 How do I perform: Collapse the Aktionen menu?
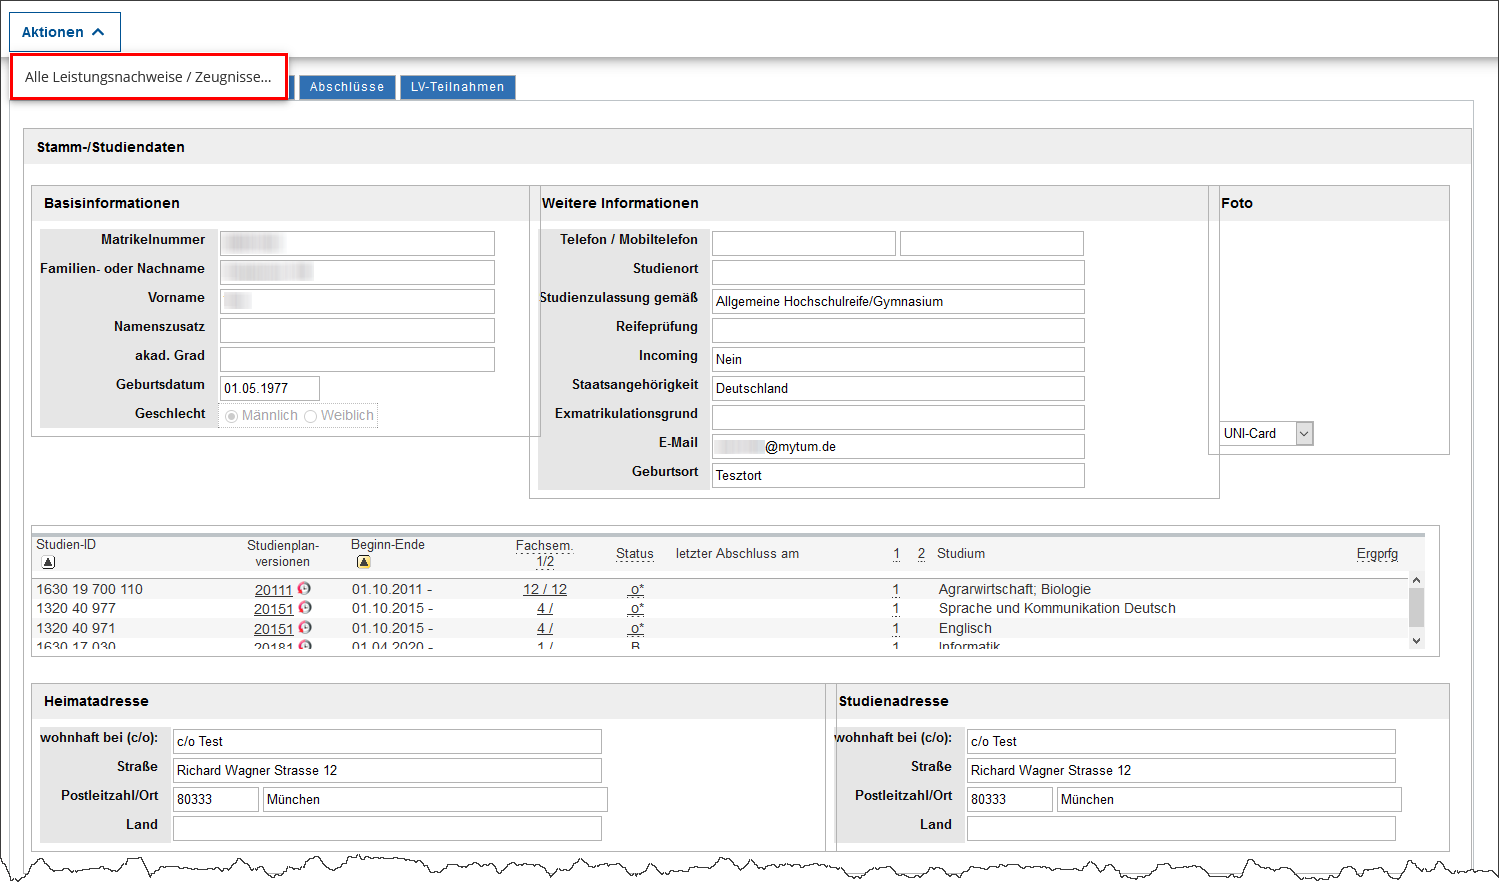pos(64,32)
